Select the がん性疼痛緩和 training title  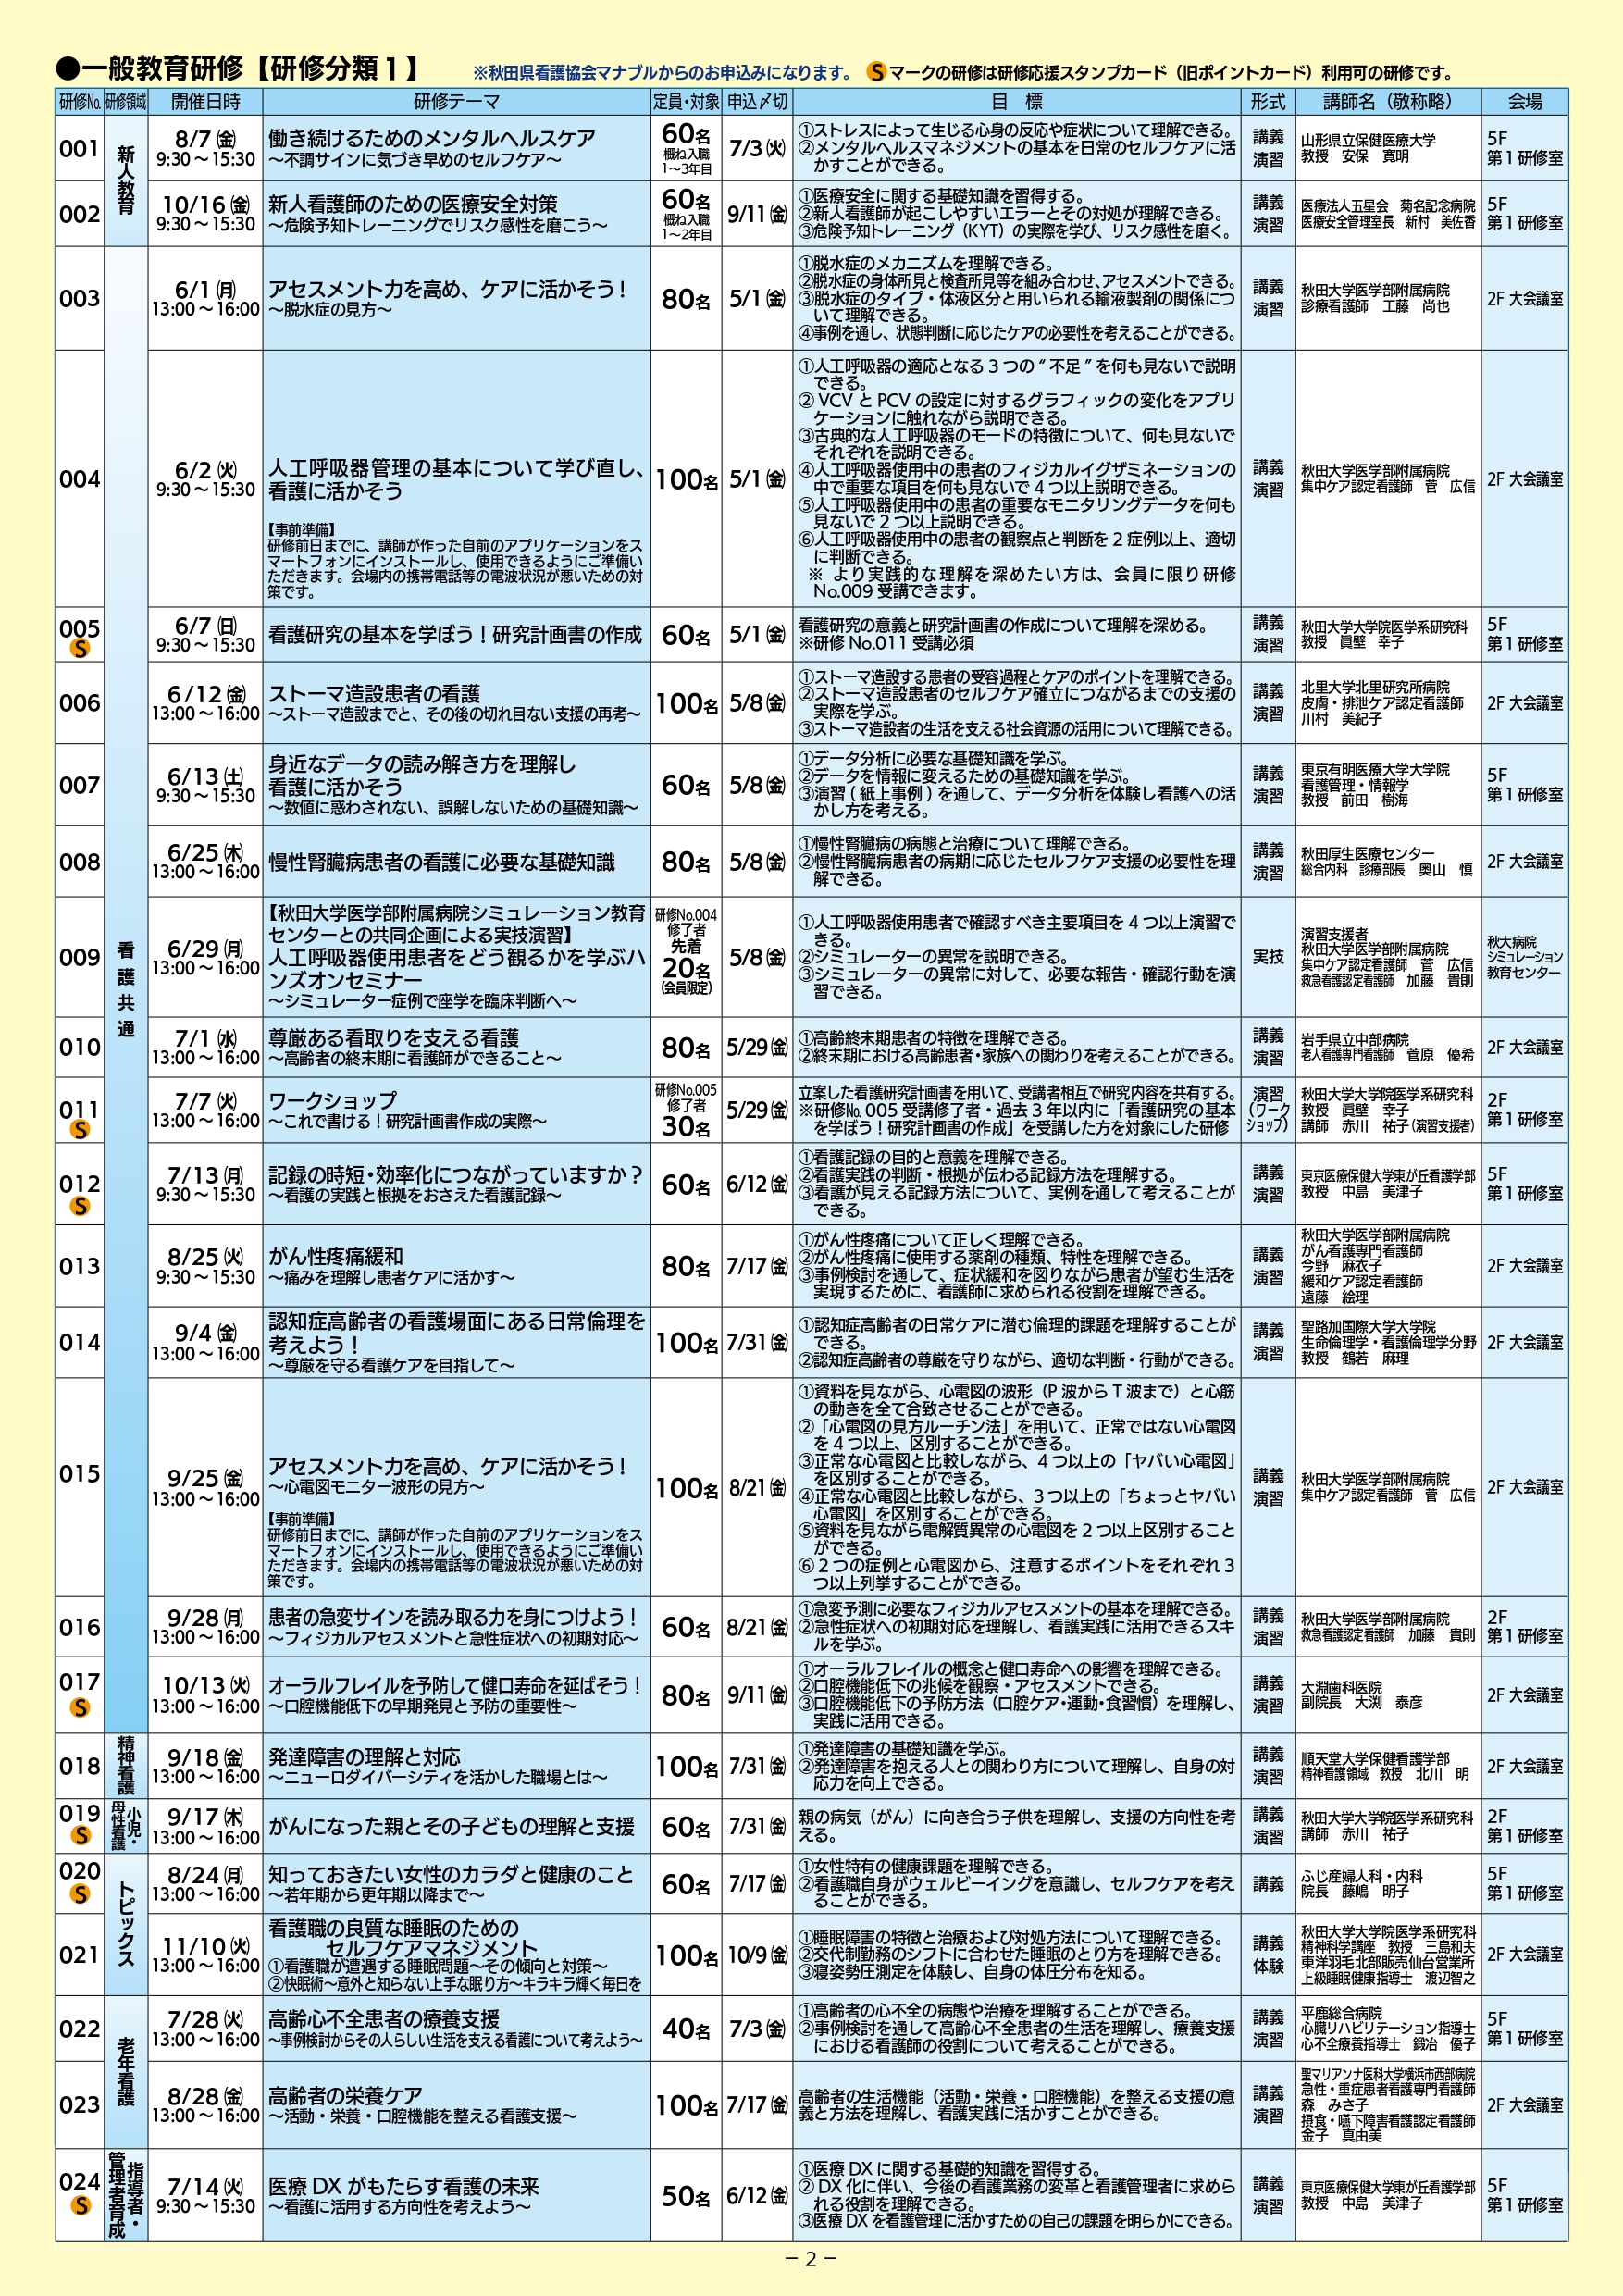tap(336, 1256)
